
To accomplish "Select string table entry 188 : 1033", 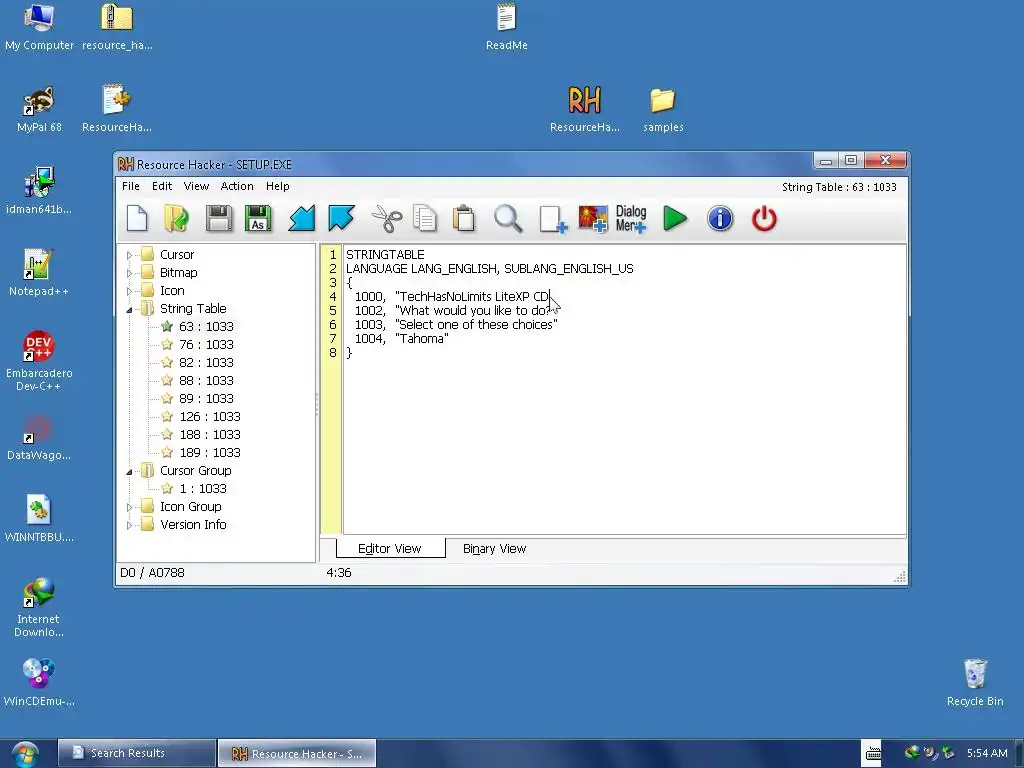I will click(209, 434).
